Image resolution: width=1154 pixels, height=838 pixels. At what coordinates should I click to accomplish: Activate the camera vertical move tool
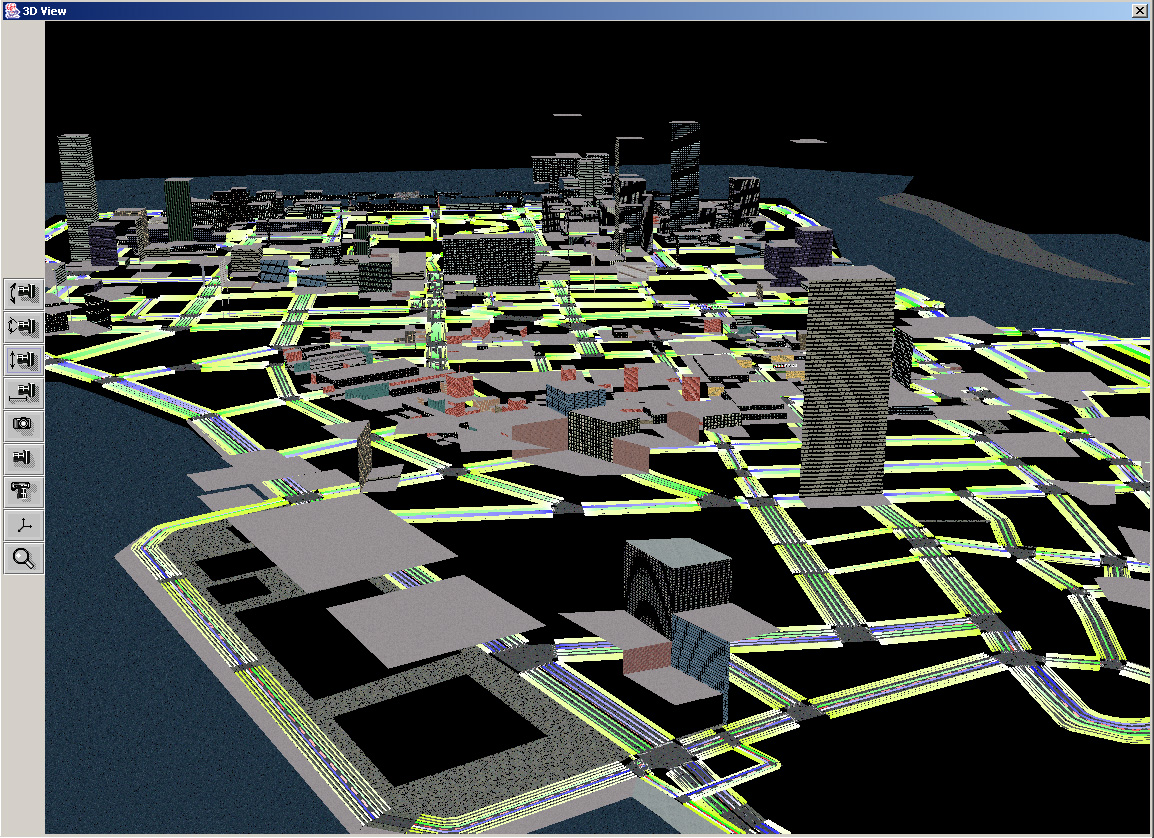click(x=23, y=359)
